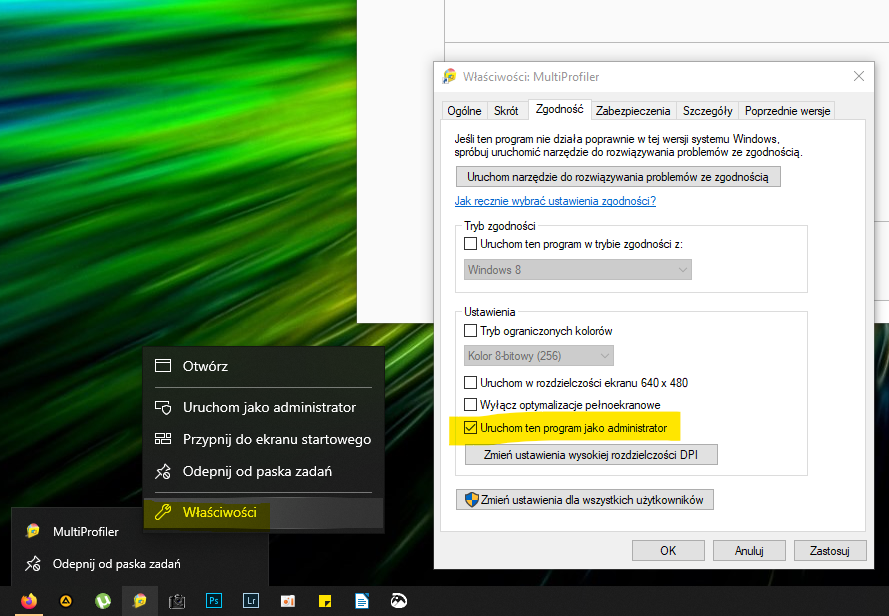Click the Photoshop taskbar icon
The width and height of the screenshot is (889, 616).
tap(213, 601)
